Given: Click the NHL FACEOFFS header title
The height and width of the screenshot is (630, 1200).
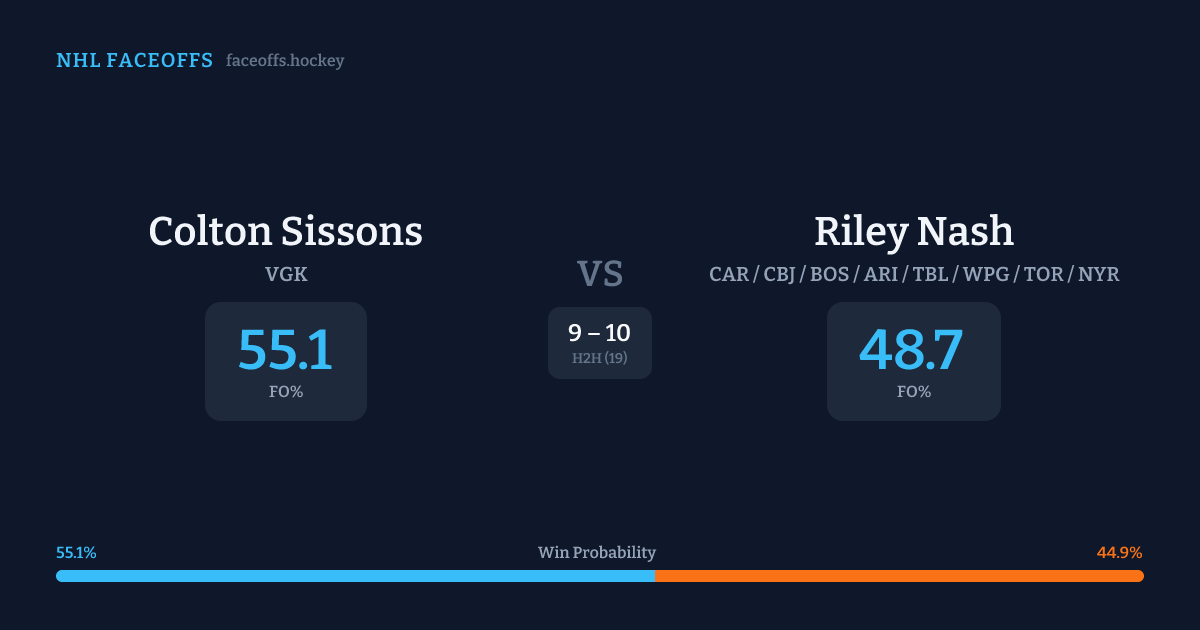Looking at the screenshot, I should click(134, 61).
